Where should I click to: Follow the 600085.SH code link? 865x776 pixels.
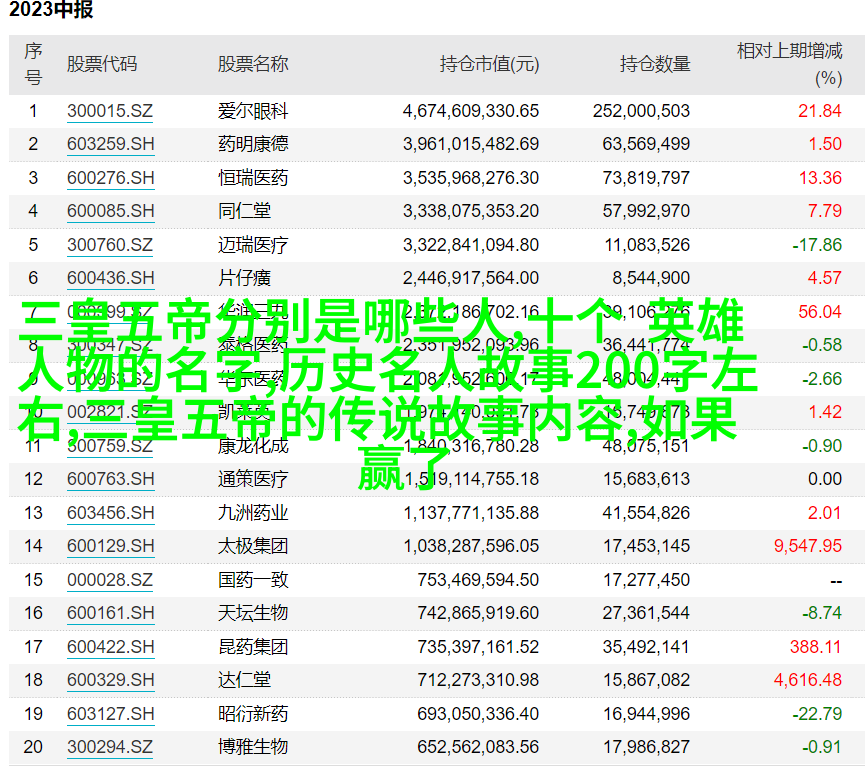point(110,211)
